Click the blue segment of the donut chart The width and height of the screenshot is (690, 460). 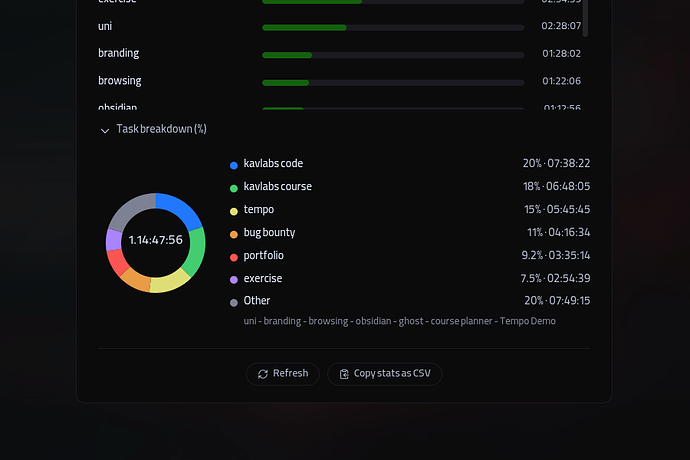181,208
